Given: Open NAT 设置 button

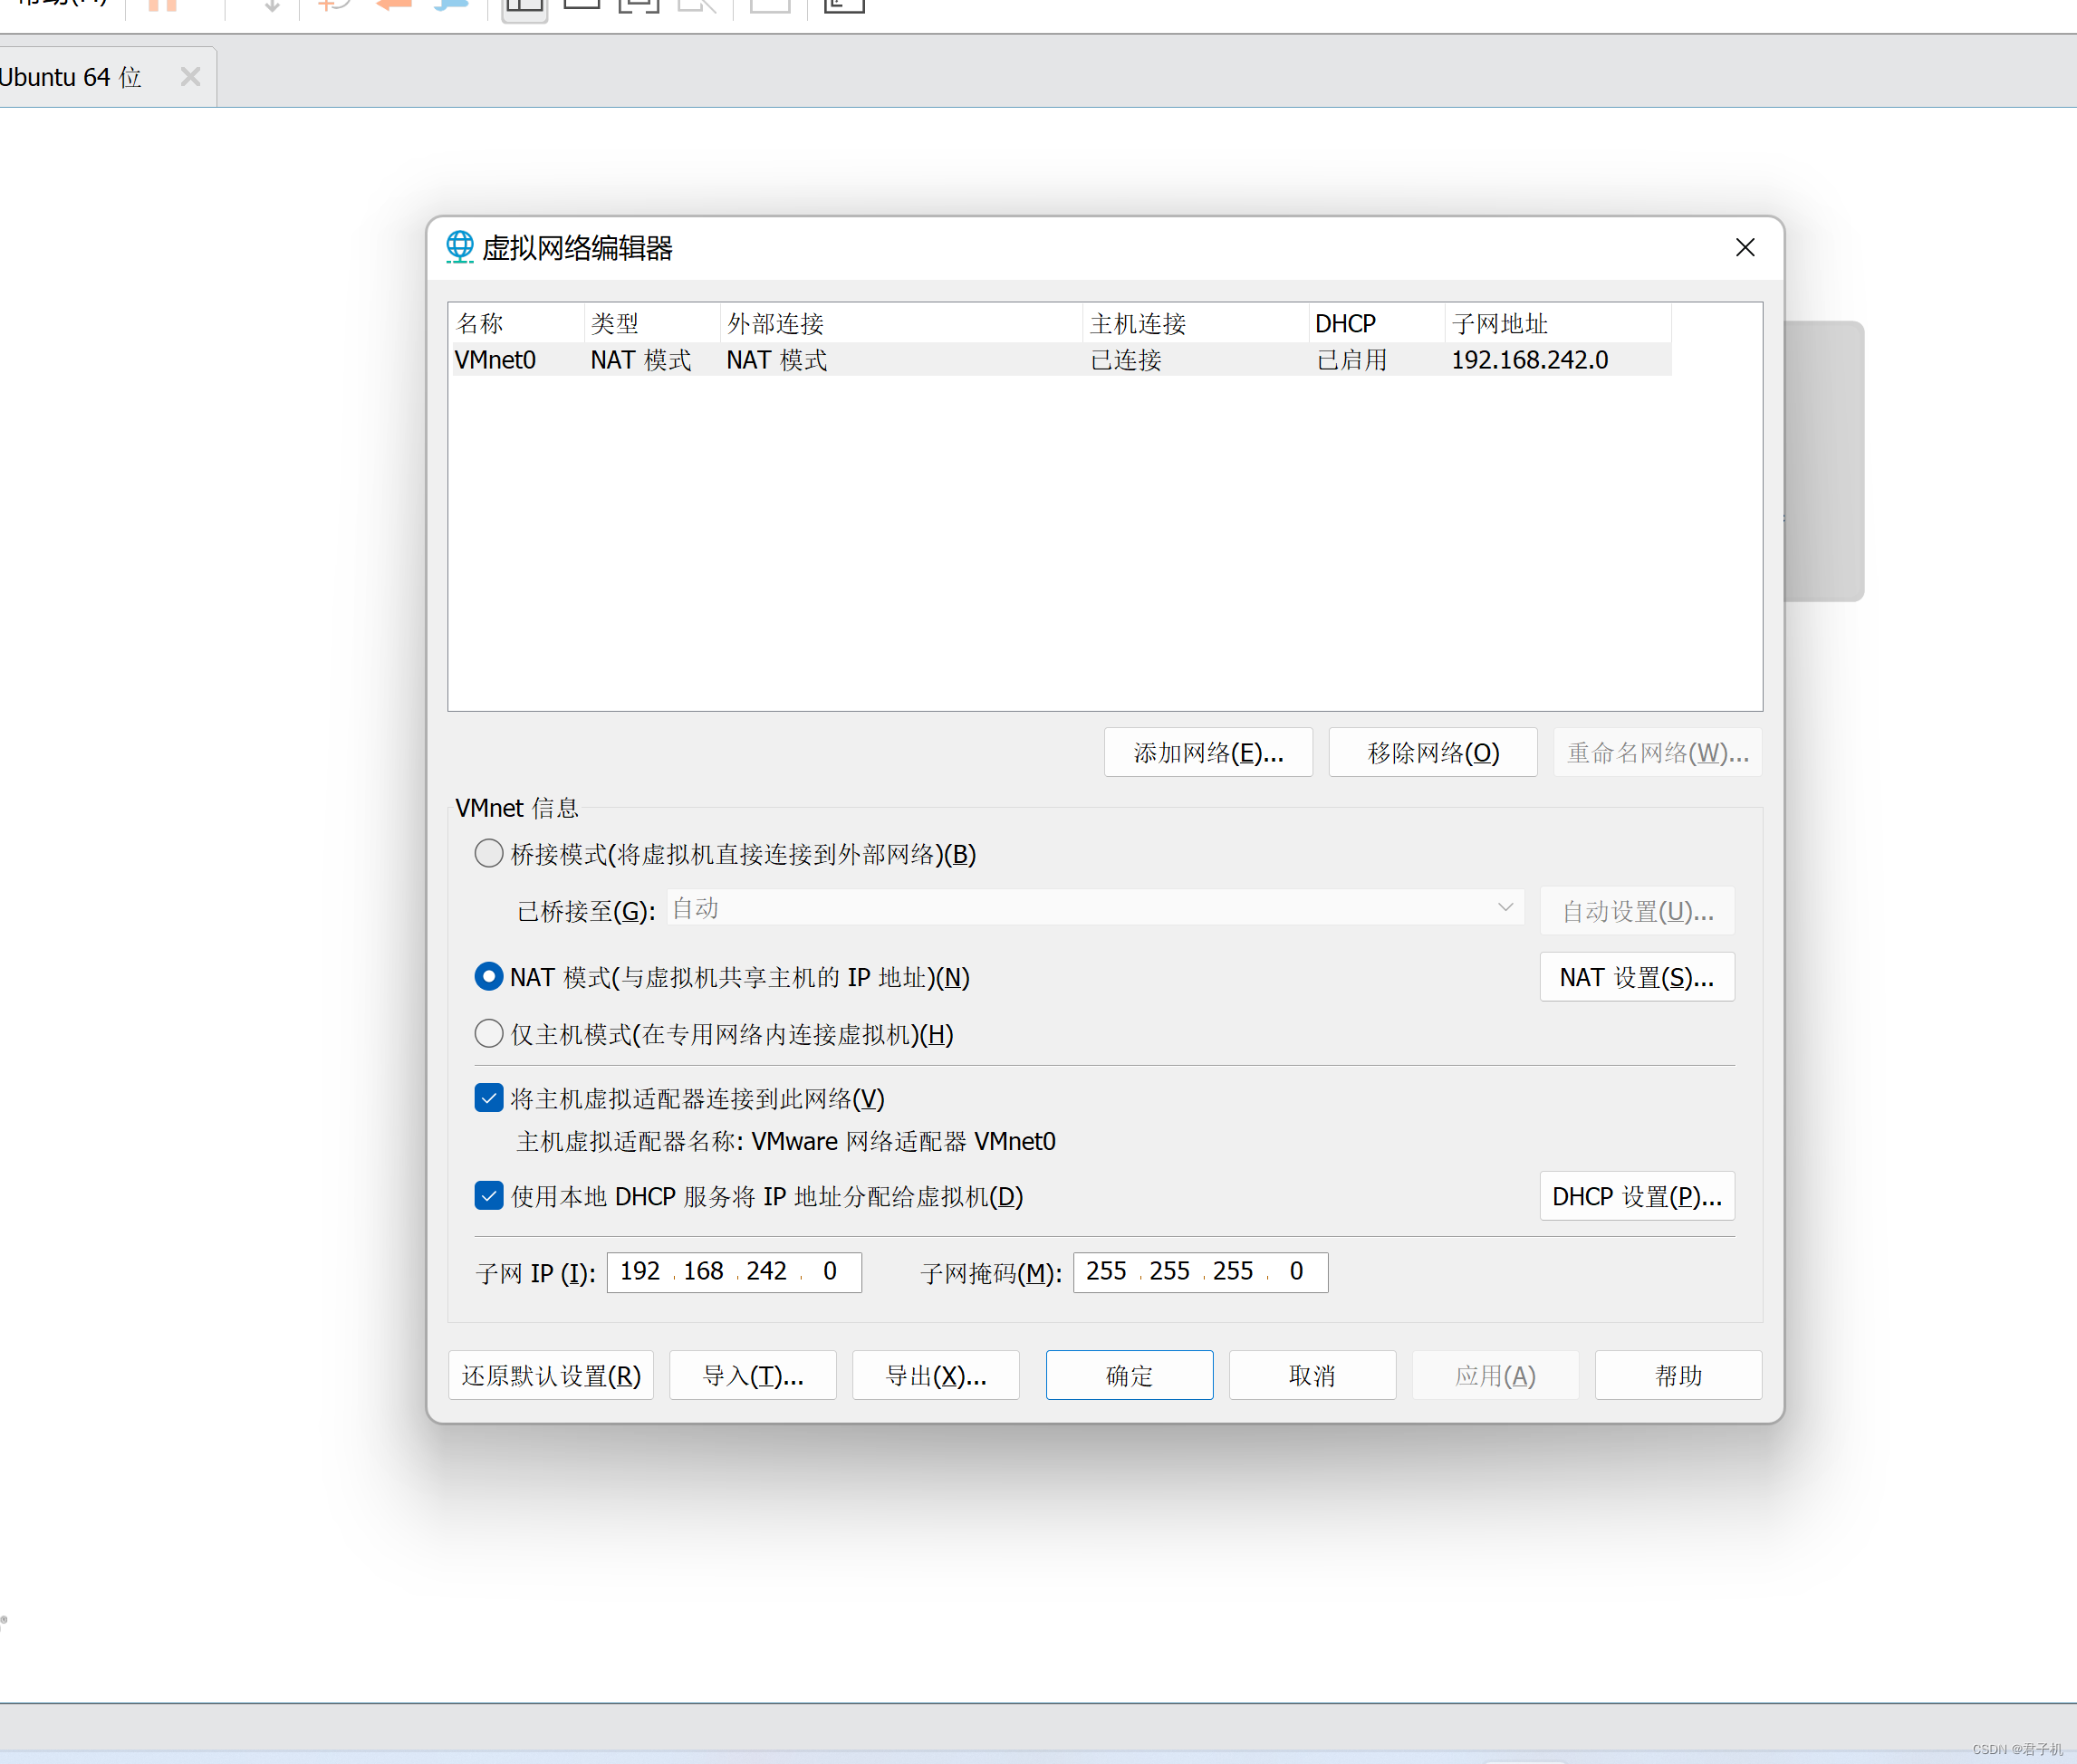Looking at the screenshot, I should point(1636,977).
